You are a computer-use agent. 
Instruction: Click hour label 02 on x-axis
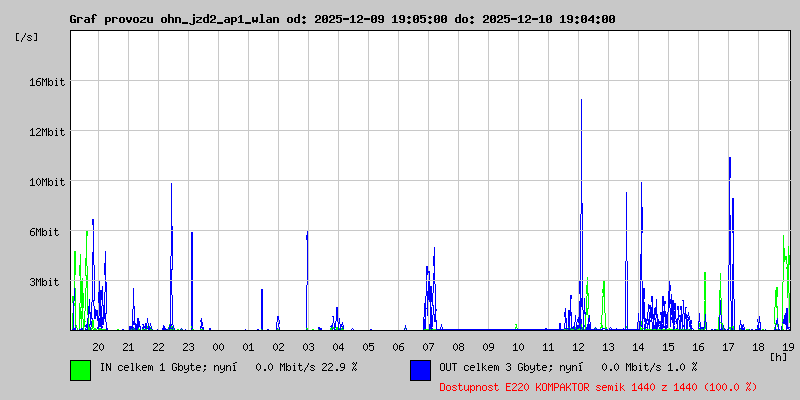[x=279, y=347]
